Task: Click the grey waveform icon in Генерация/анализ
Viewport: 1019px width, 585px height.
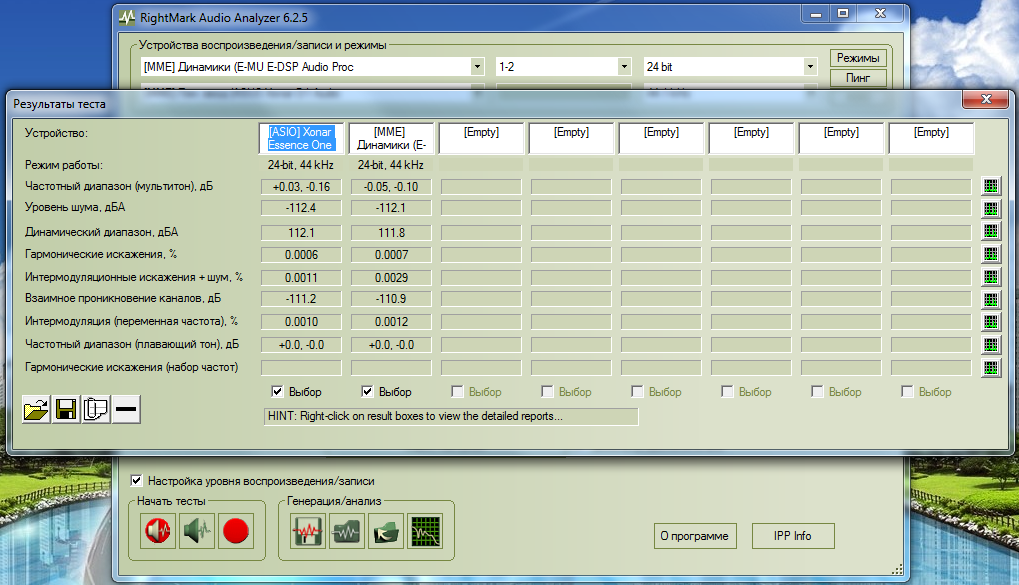Action: (347, 531)
